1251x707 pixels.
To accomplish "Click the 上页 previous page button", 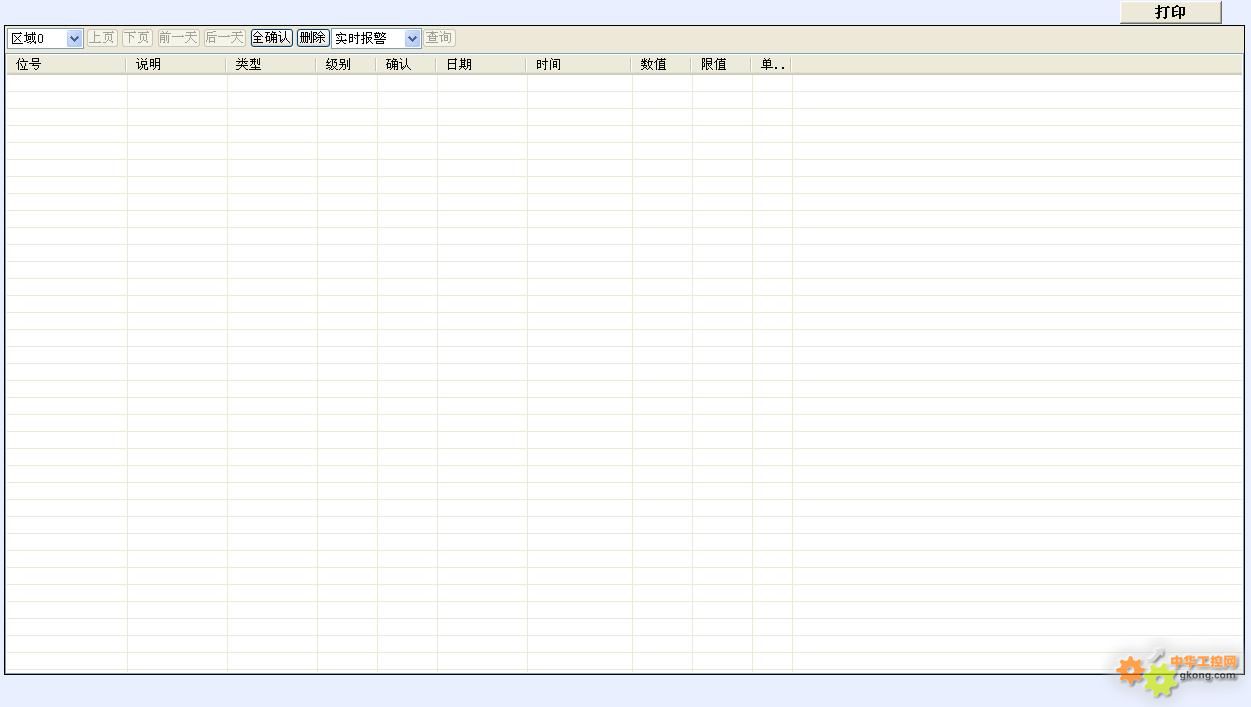I will (102, 38).
